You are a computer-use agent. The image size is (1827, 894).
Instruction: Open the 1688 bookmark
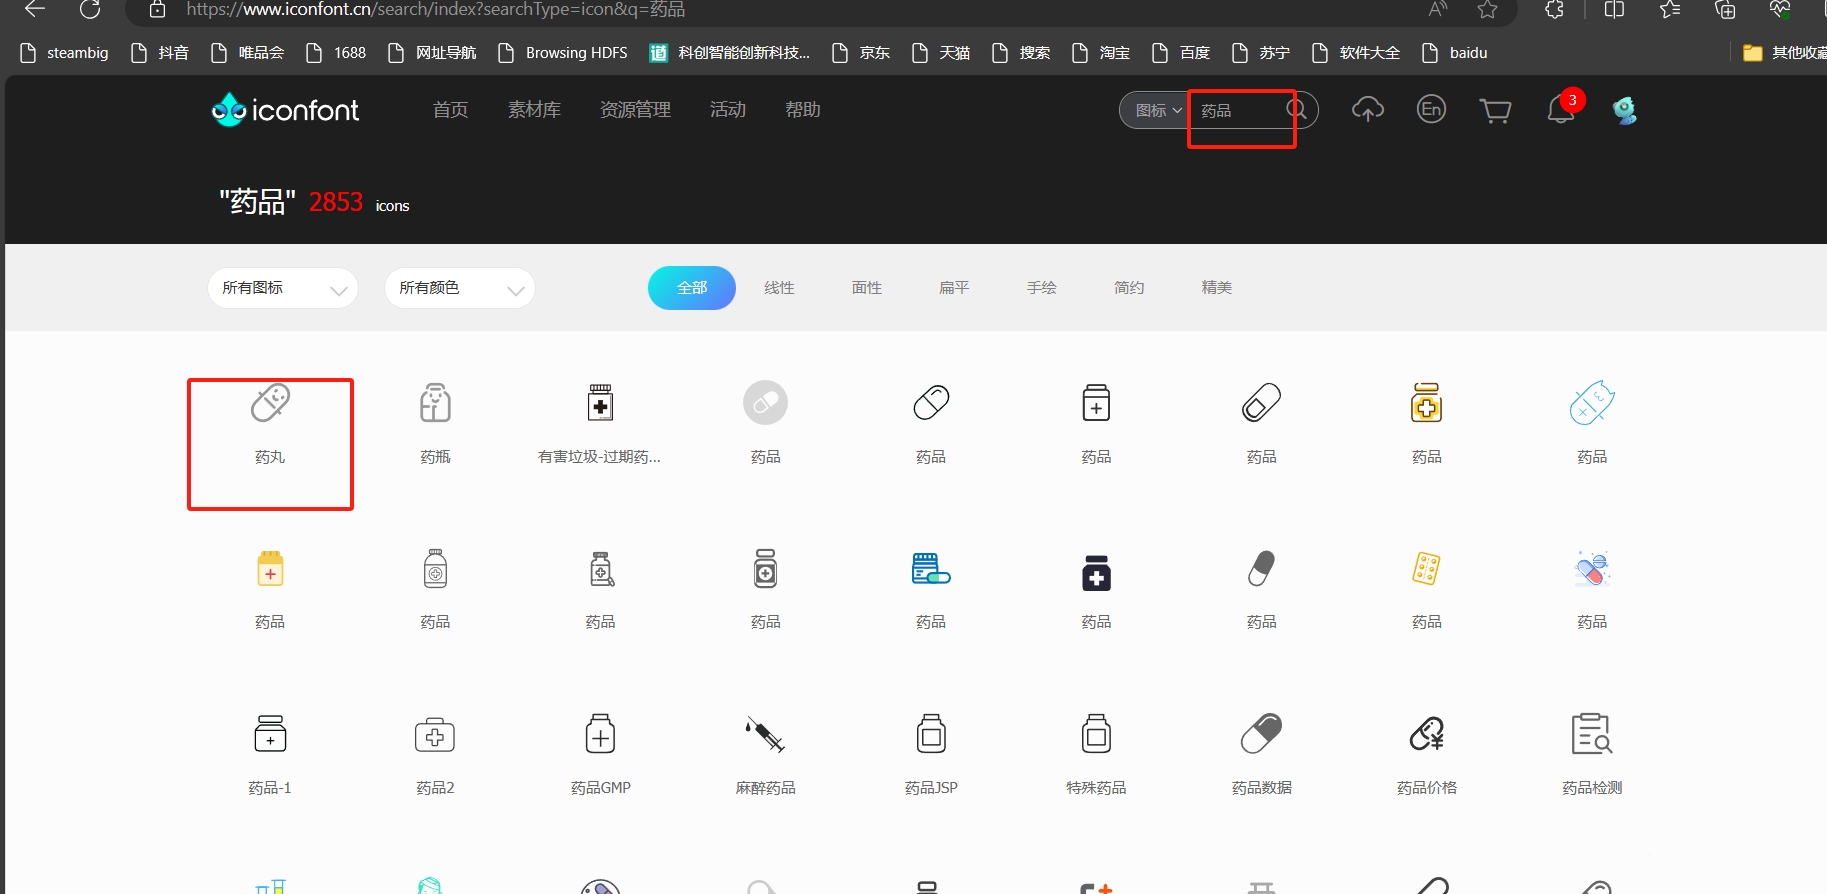(x=336, y=53)
